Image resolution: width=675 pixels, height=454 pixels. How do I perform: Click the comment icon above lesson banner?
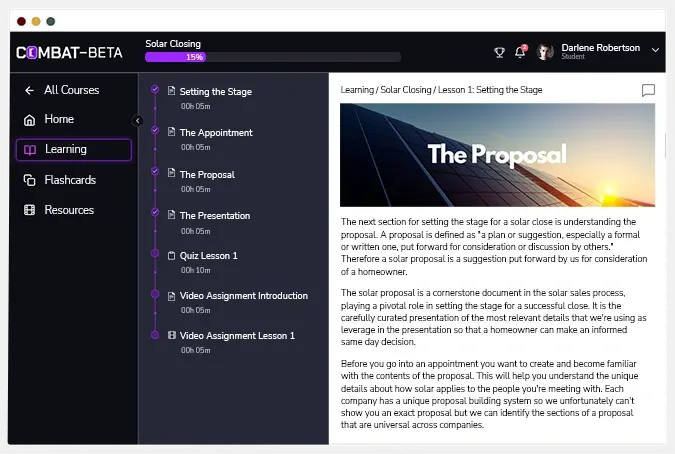coord(648,90)
